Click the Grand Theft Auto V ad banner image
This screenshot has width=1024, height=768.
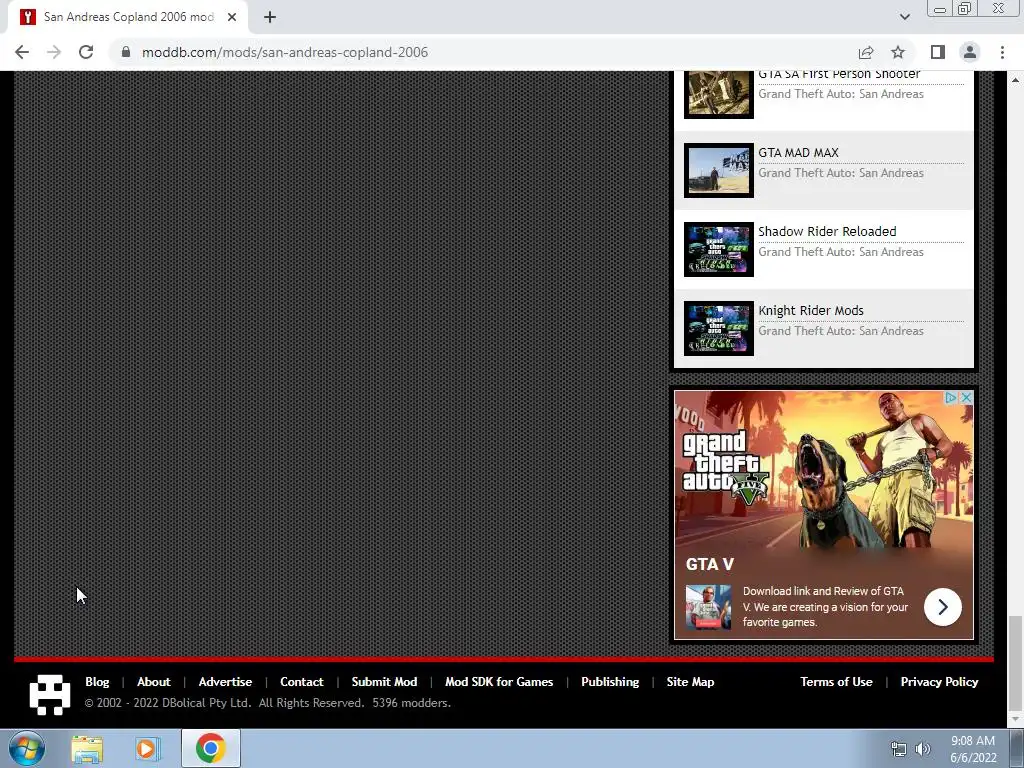point(824,470)
